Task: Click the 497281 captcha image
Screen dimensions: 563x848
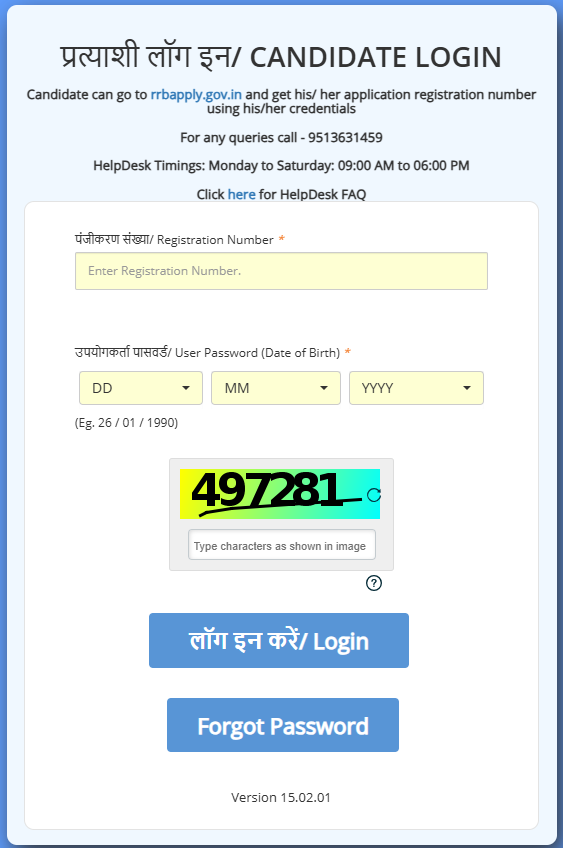Action: point(274,494)
